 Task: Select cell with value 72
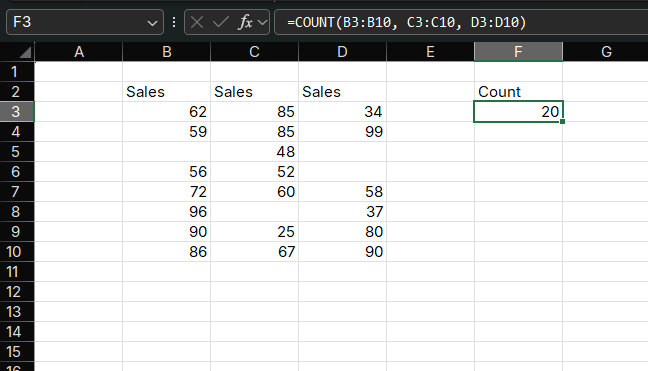click(x=167, y=192)
